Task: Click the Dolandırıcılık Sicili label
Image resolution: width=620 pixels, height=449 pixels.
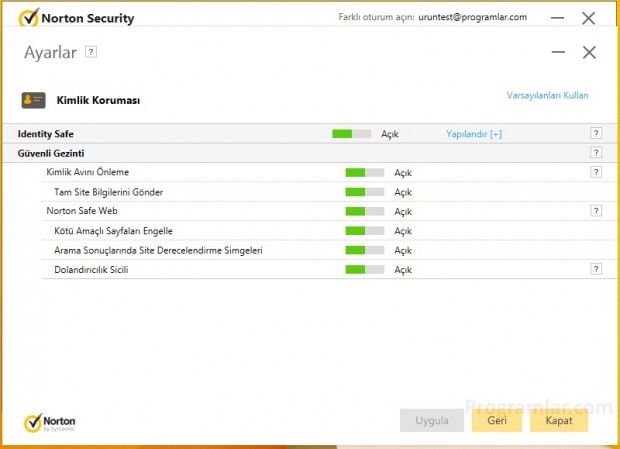Action: click(91, 270)
